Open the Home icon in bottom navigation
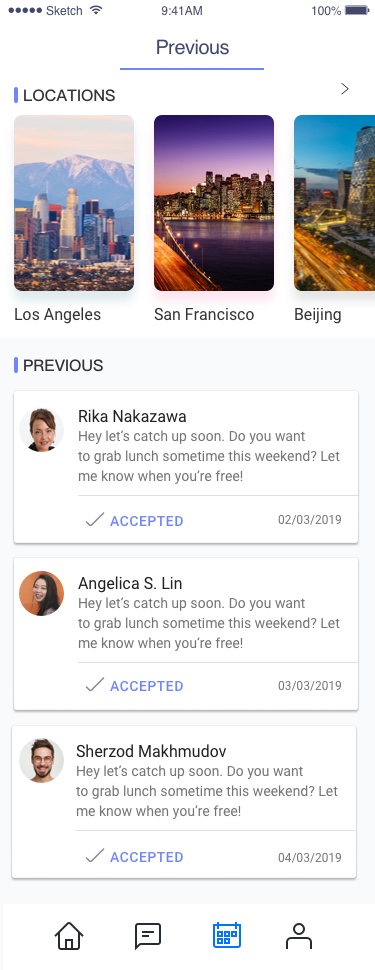 (69, 935)
